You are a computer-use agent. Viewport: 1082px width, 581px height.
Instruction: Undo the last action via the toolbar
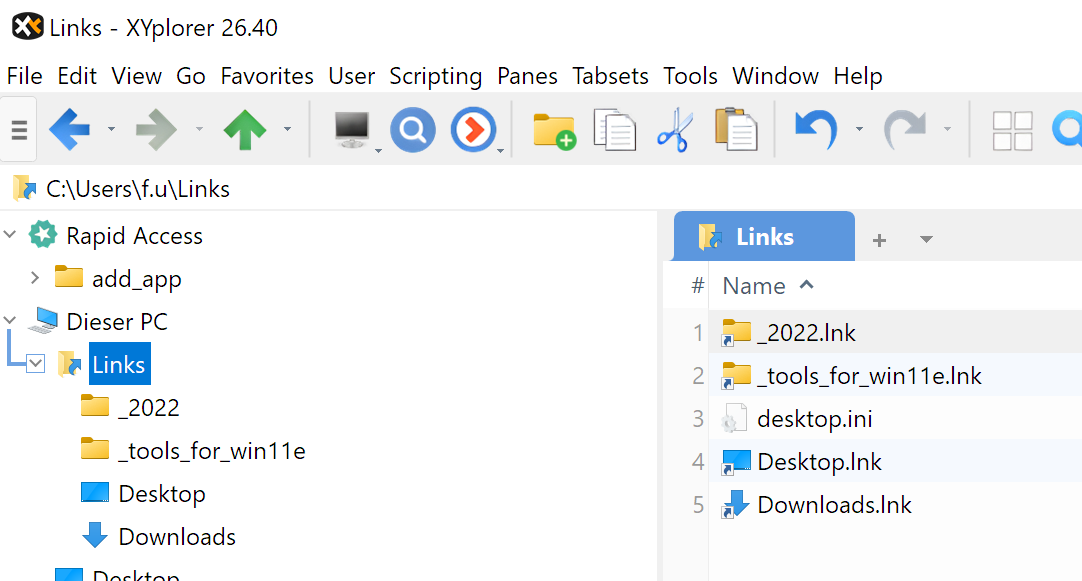pos(817,130)
